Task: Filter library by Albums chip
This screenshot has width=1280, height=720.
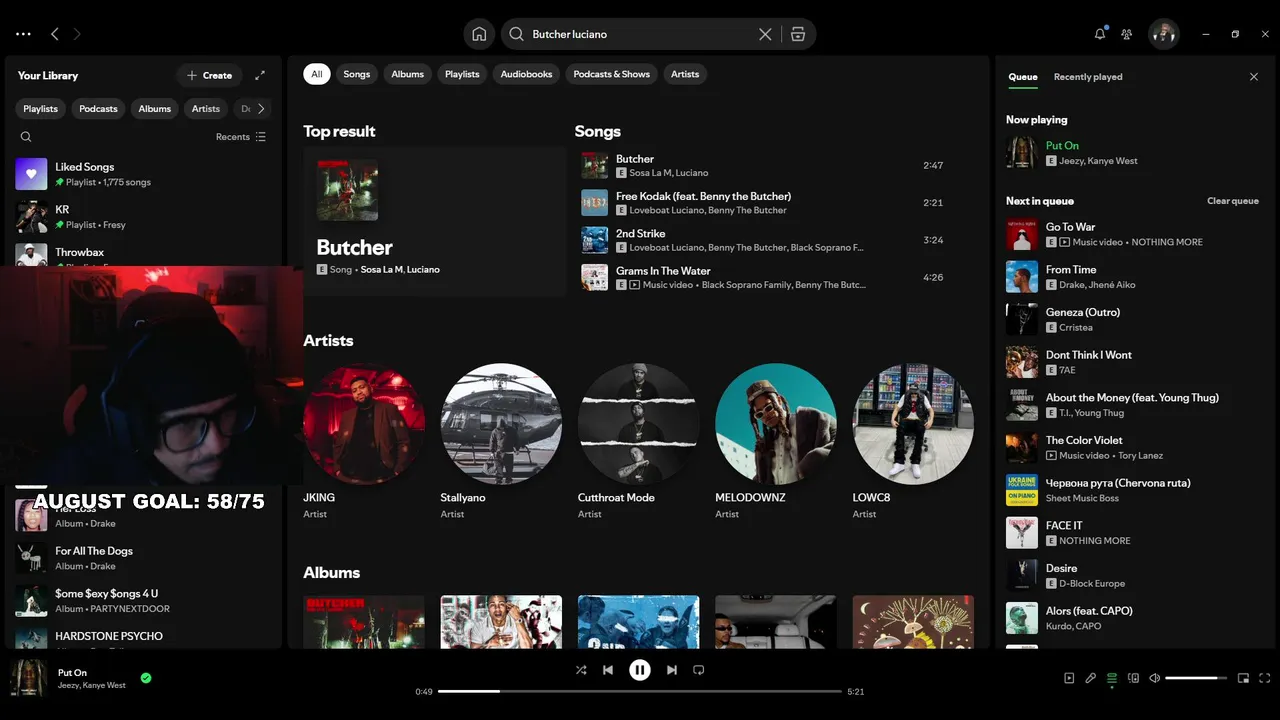Action: tap(155, 109)
